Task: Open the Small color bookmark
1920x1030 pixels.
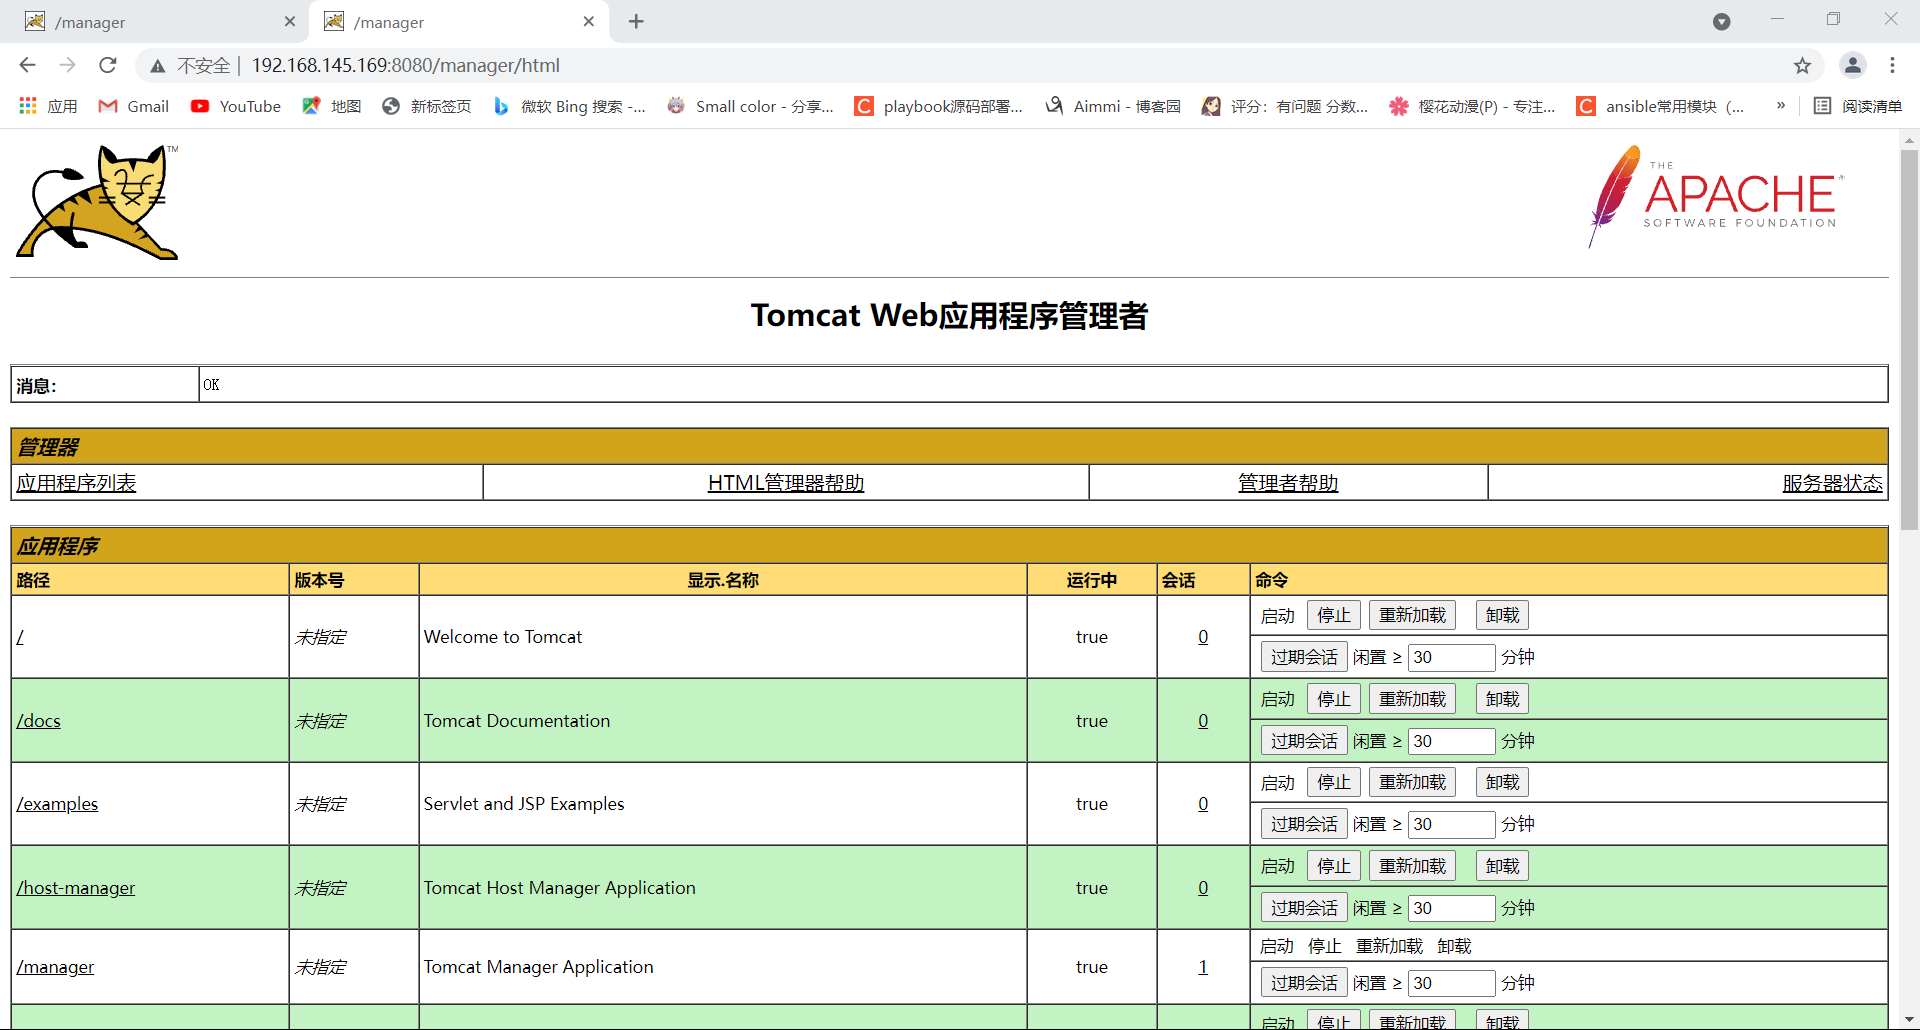Action: 750,106
